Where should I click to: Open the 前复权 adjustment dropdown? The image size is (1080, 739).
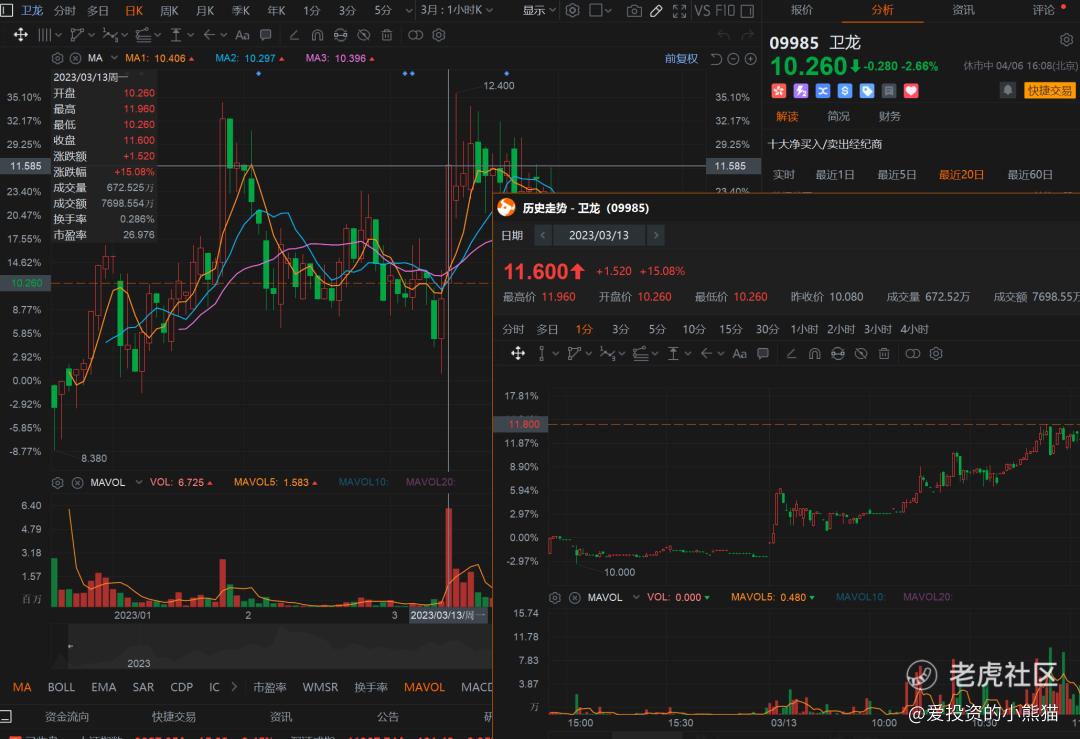[x=681, y=59]
